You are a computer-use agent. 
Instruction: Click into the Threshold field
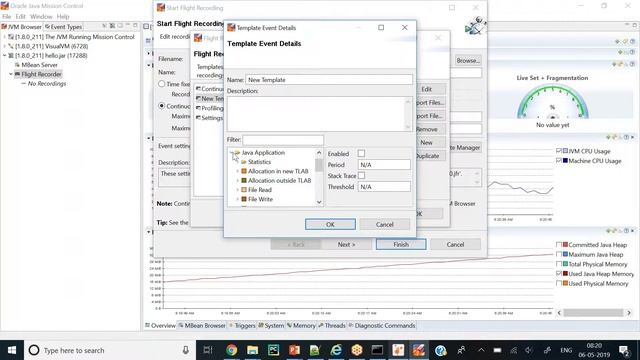(x=384, y=187)
